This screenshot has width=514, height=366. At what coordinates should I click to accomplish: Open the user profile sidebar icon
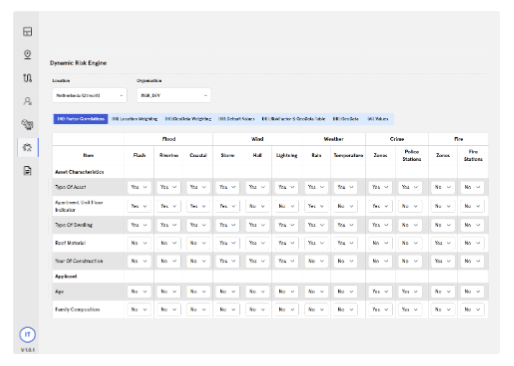click(27, 101)
